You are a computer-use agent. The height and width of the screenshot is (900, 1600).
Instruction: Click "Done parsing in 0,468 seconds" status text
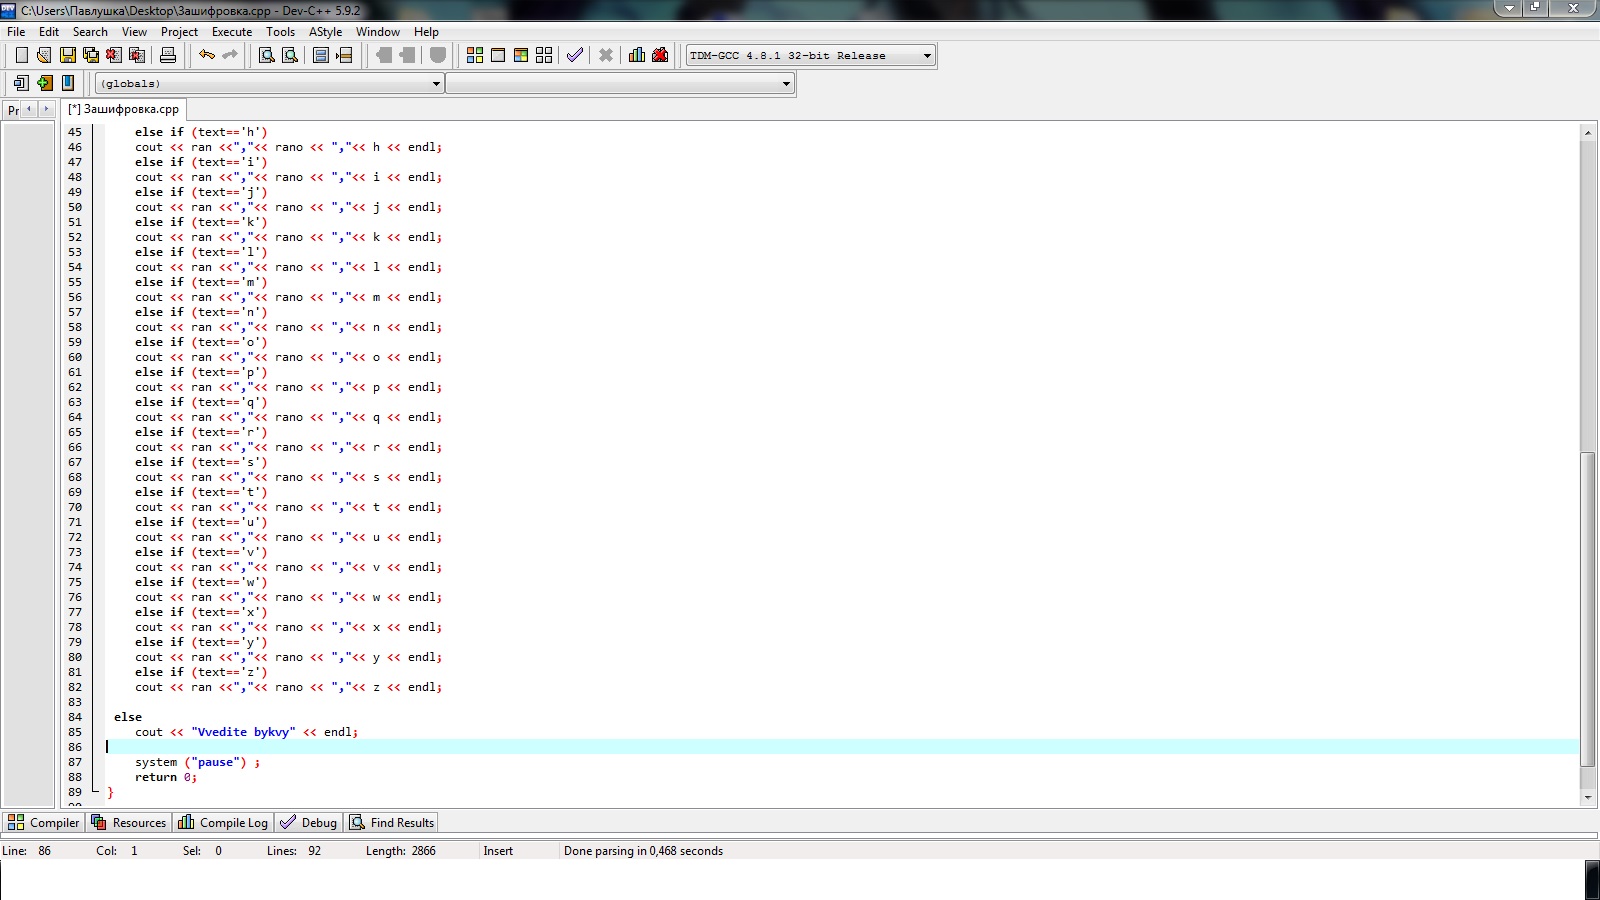coord(643,851)
